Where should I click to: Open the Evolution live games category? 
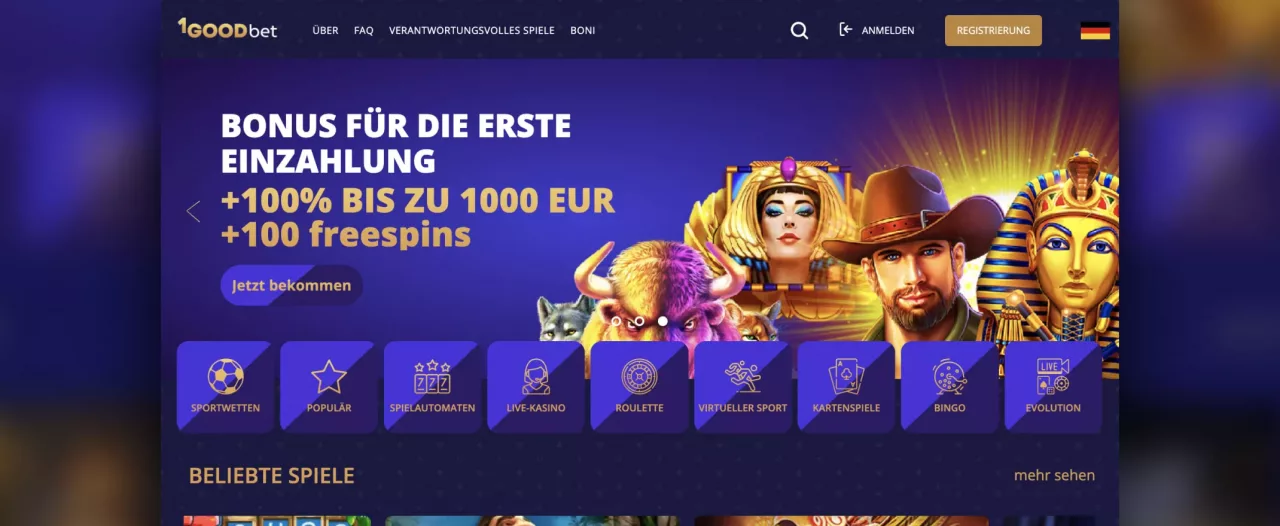pyautogui.click(x=1053, y=387)
